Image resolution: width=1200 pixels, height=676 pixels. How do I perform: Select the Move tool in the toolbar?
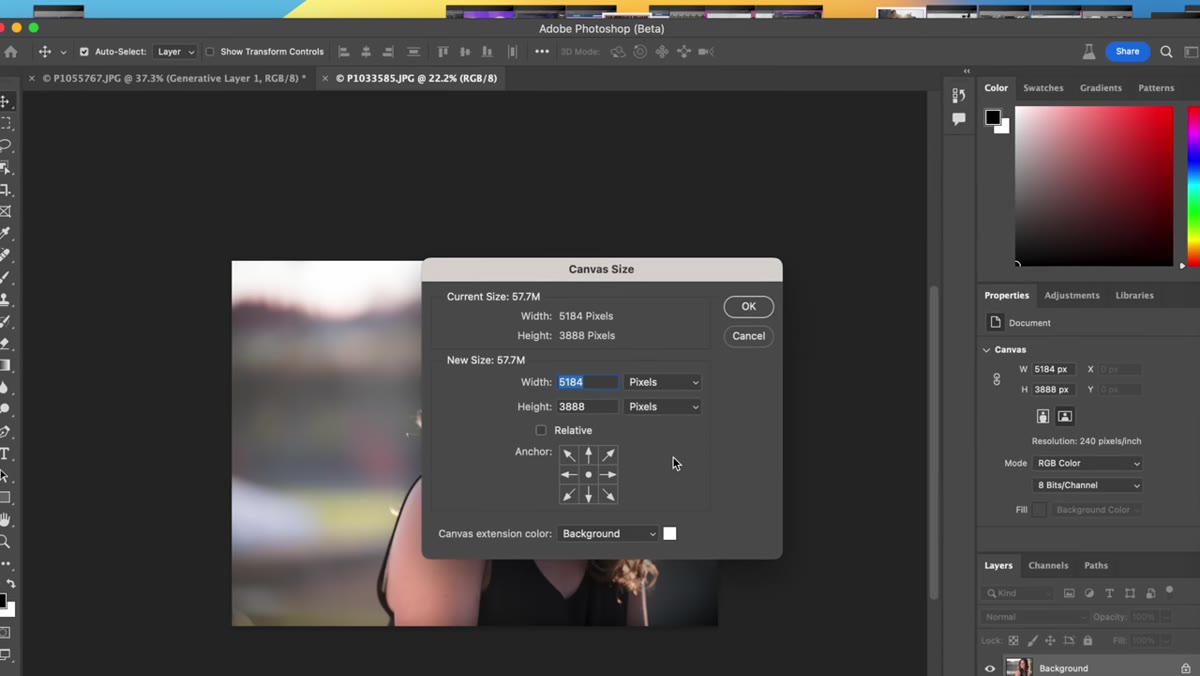pyautogui.click(x=5, y=102)
